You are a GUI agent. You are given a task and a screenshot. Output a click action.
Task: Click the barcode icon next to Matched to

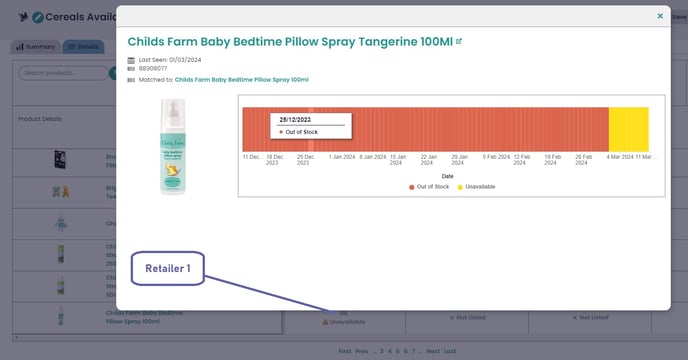131,80
